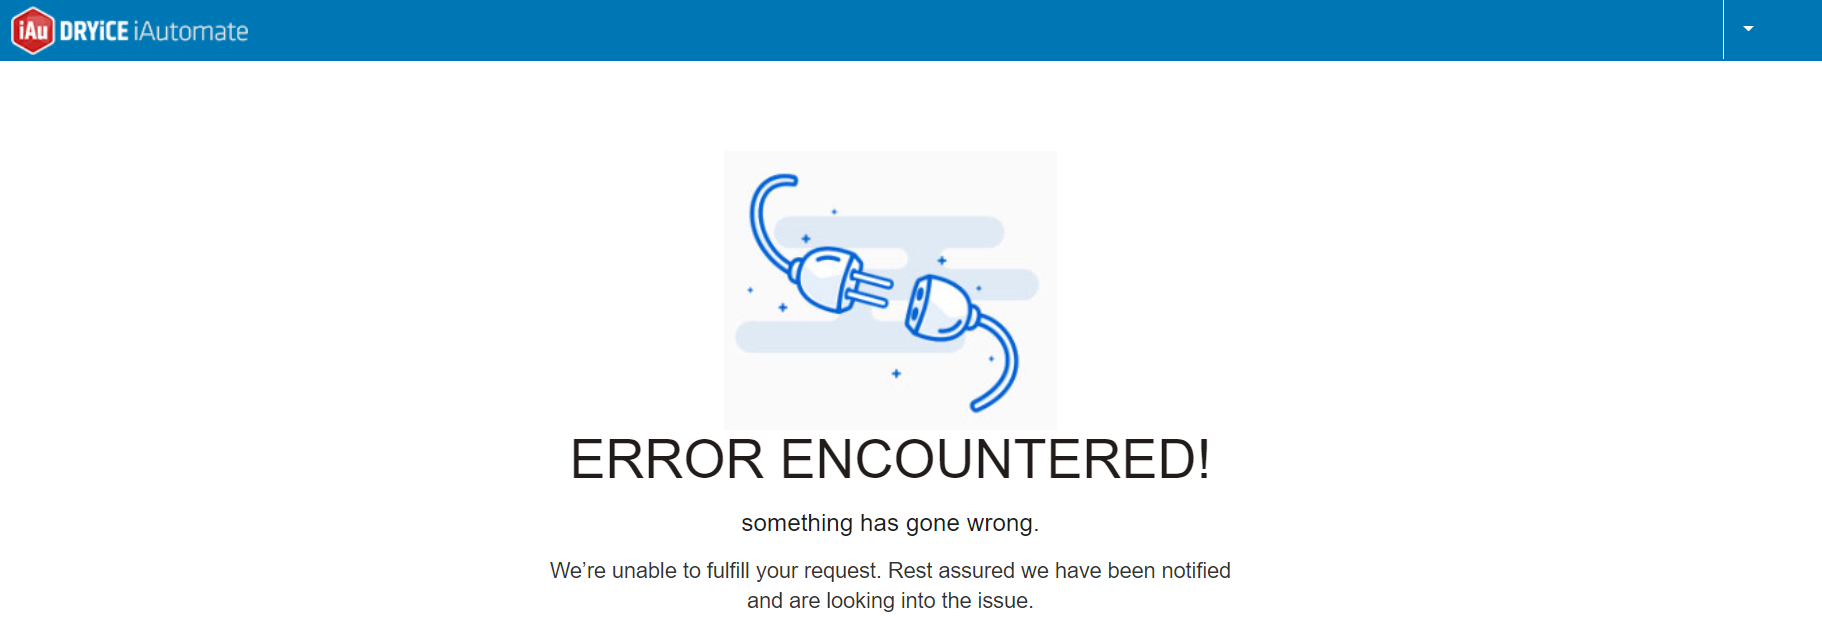This screenshot has height=638, width=1822.
Task: Click the socket connector icon
Action: [x=941, y=308]
